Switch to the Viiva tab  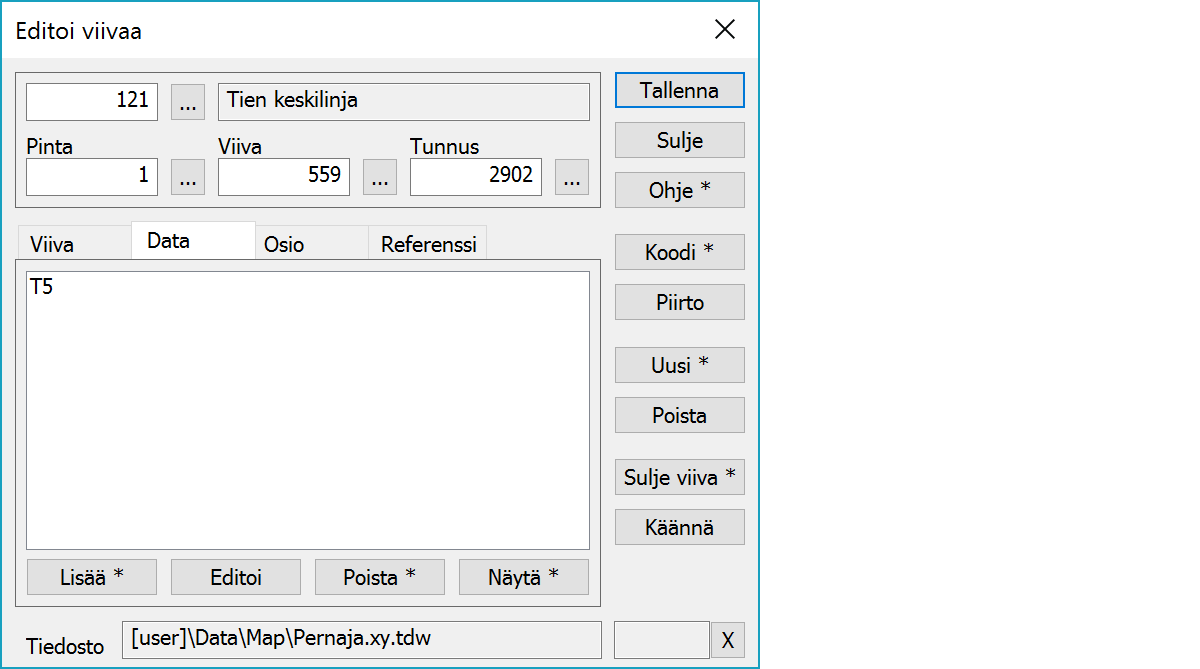[52, 245]
